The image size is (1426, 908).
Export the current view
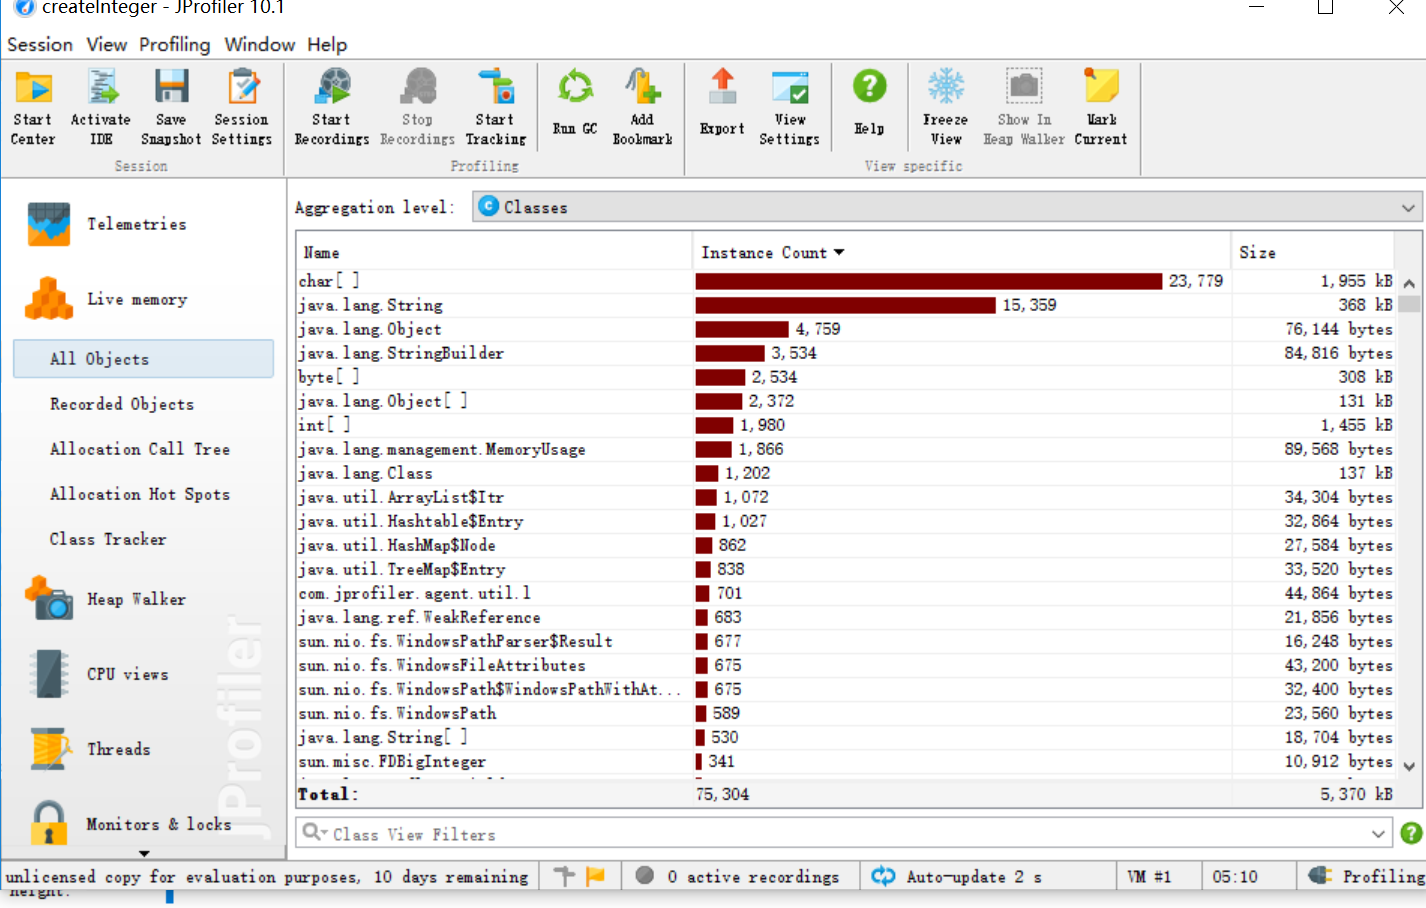(x=722, y=103)
